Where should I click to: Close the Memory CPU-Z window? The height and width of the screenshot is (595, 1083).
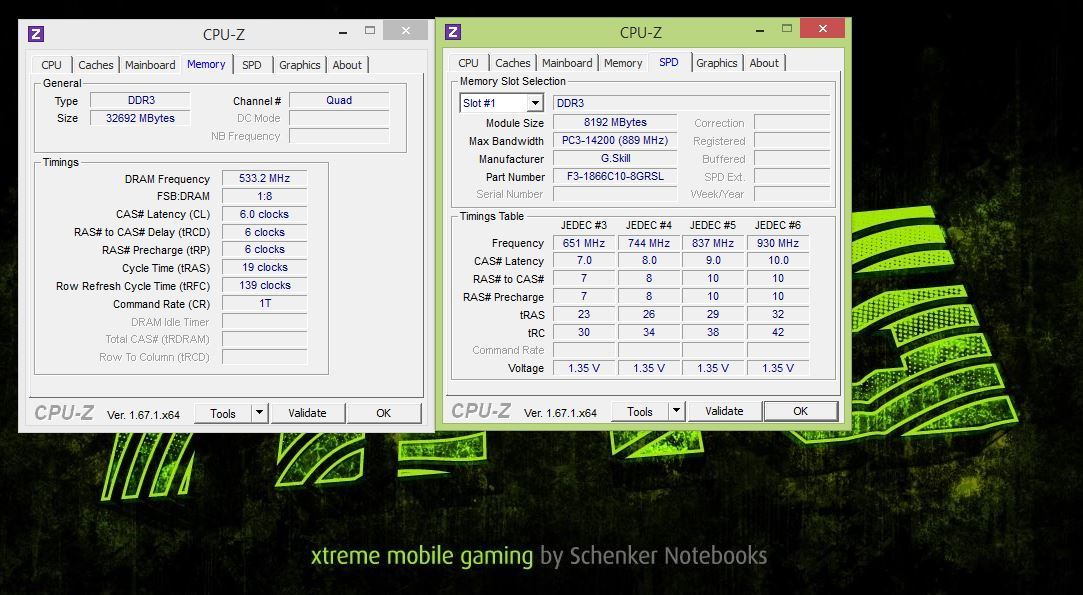405,30
